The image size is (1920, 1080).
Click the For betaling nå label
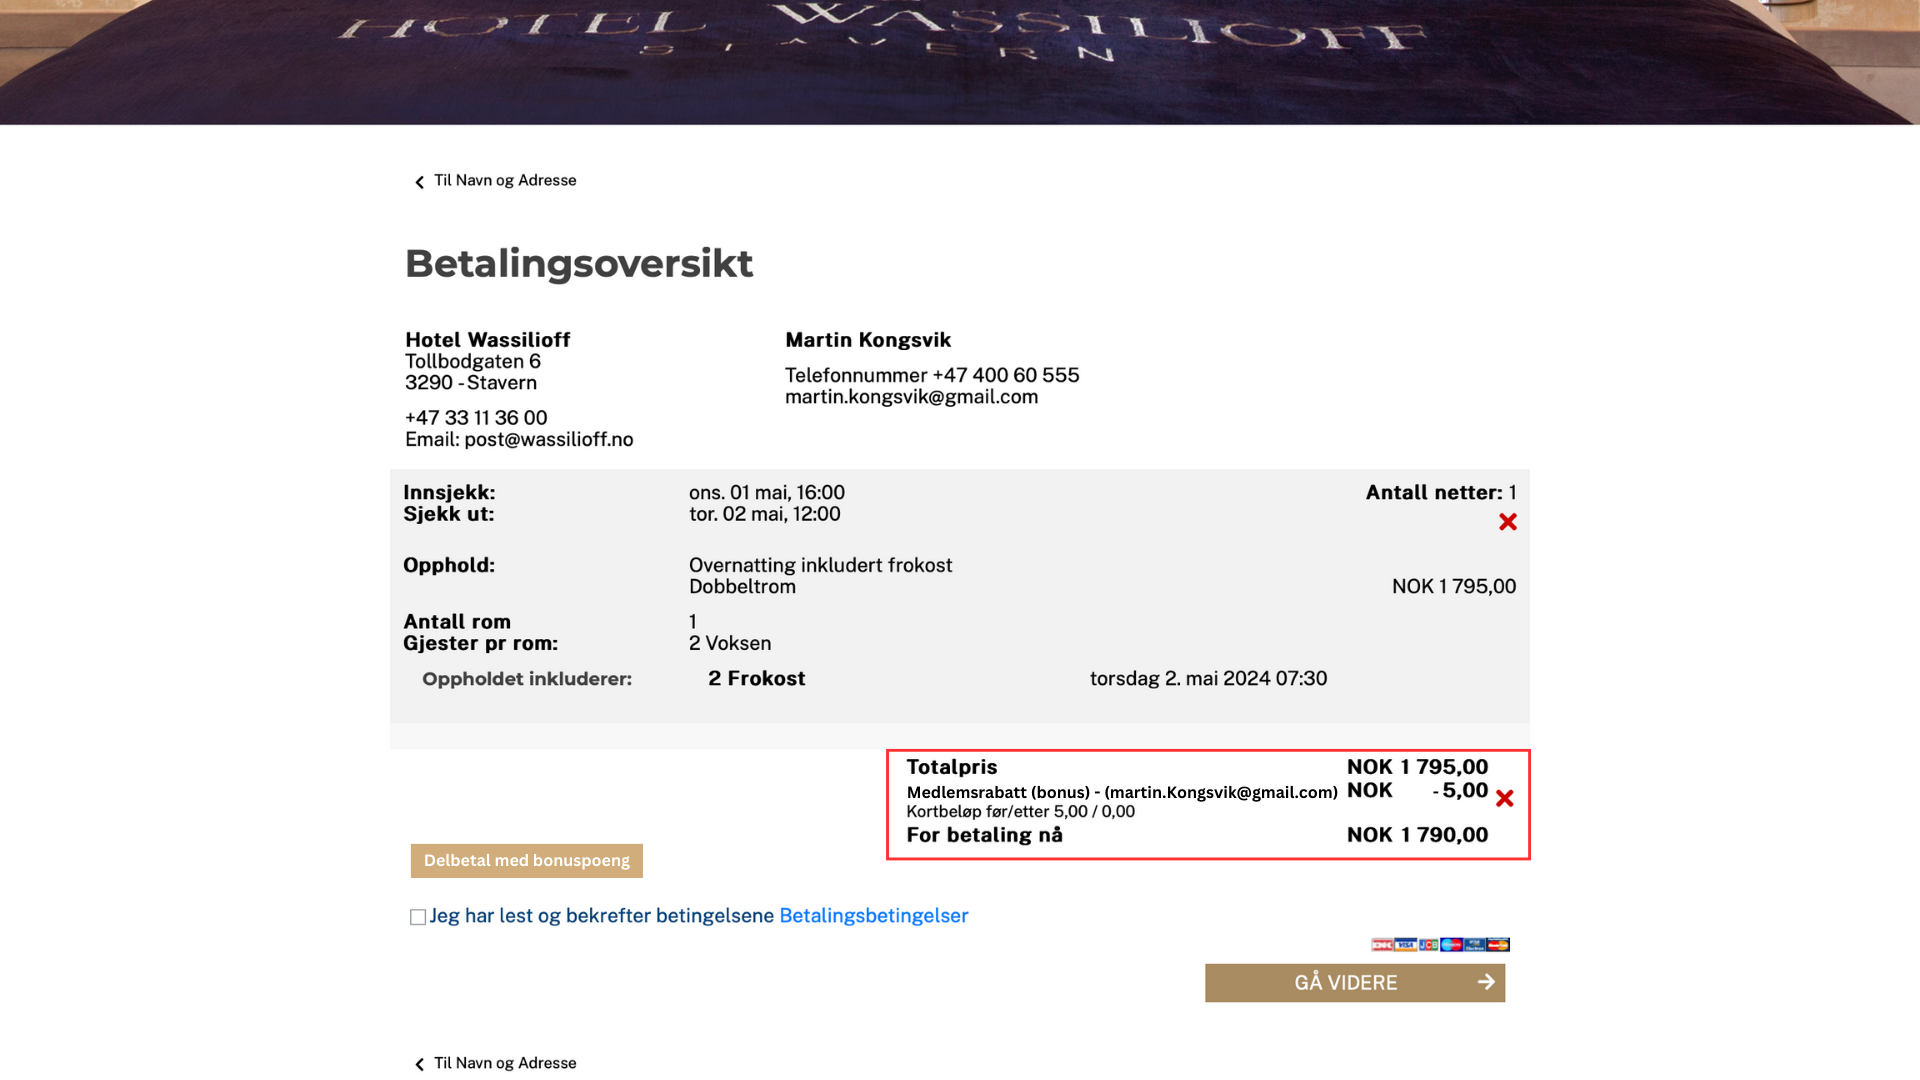pos(985,835)
